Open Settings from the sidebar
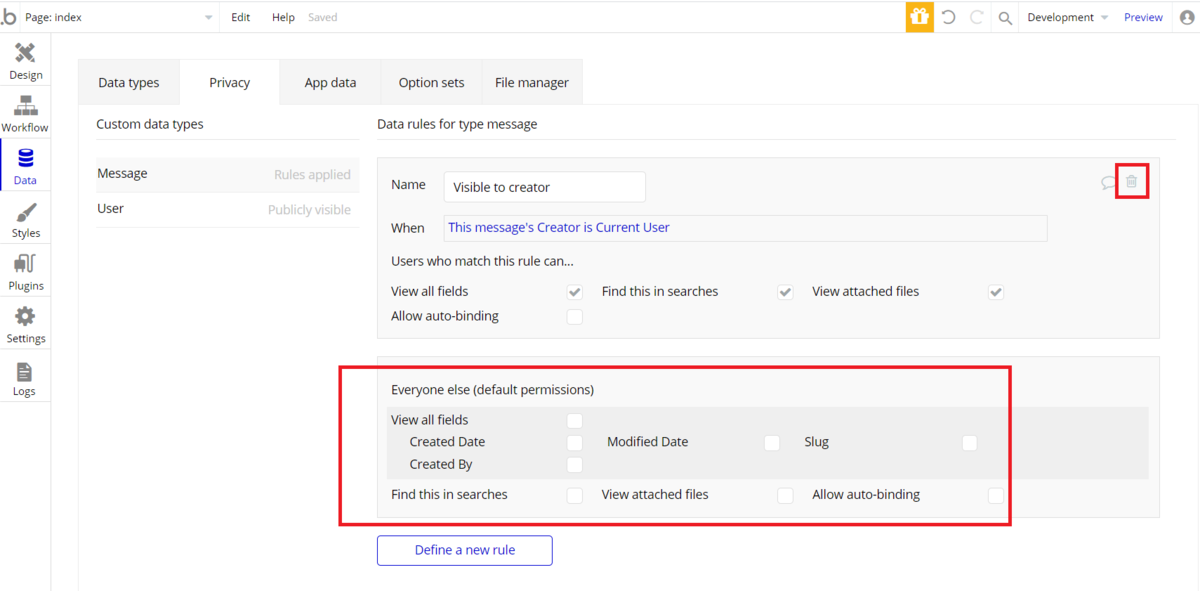This screenshot has width=1200, height=591. [x=25, y=325]
